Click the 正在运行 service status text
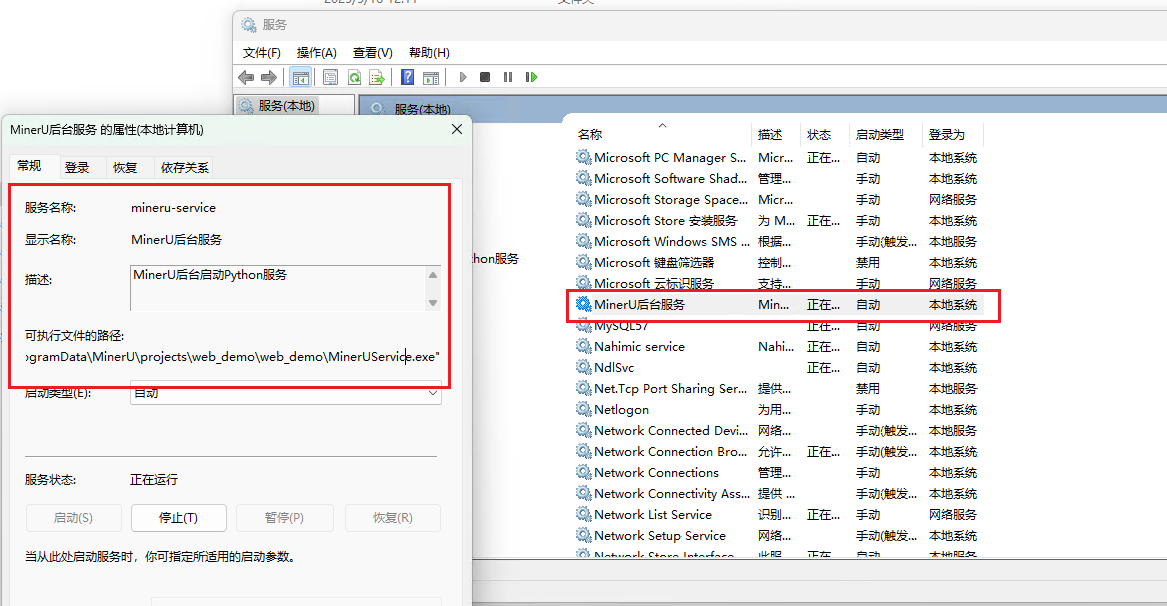 (x=154, y=479)
